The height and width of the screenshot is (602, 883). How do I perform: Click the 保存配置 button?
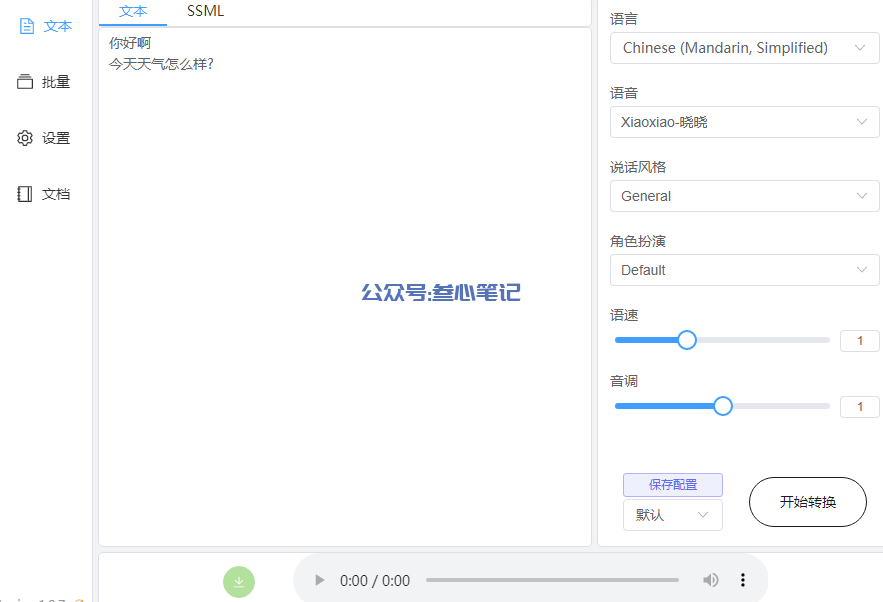tap(672, 485)
